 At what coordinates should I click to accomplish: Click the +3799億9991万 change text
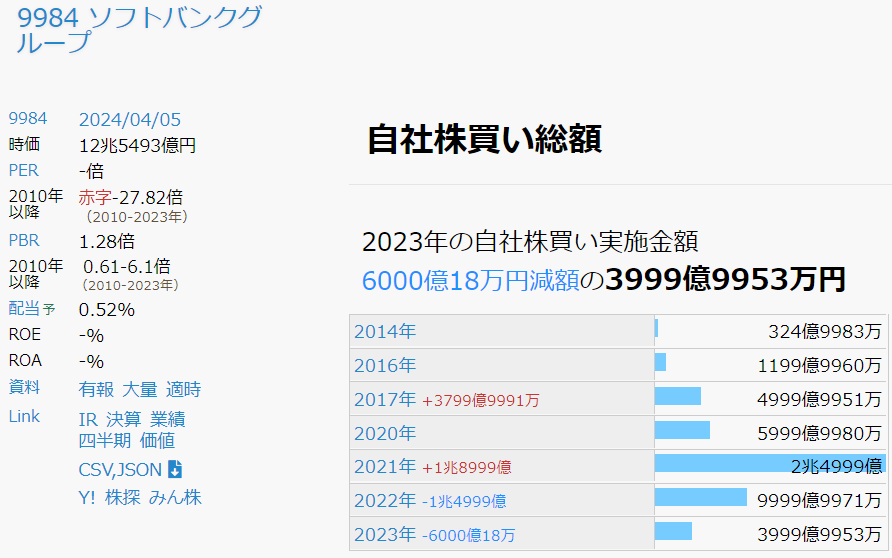(x=481, y=400)
